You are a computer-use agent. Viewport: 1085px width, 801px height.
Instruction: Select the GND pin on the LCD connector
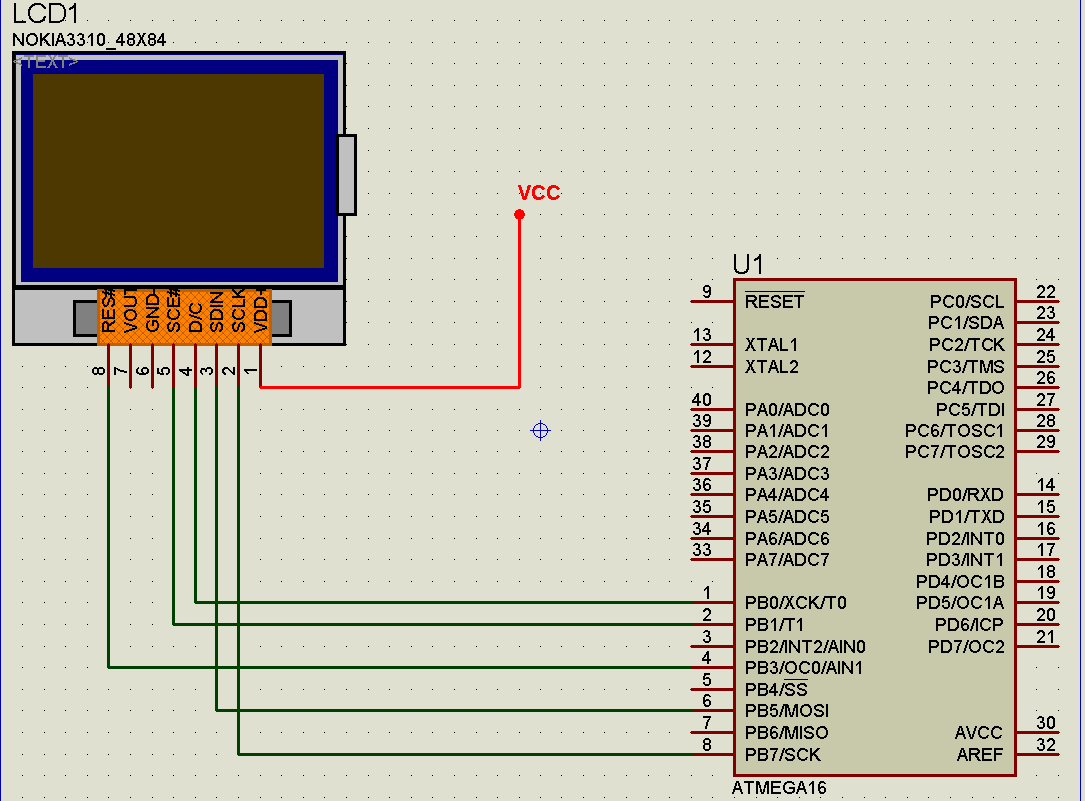click(152, 312)
